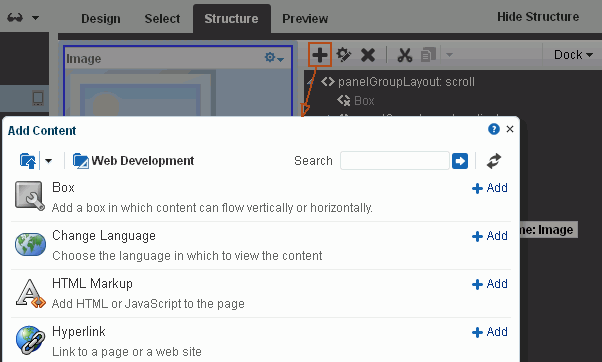Click Add link for Hyperlink
This screenshot has height=362, width=602.
tap(490, 332)
